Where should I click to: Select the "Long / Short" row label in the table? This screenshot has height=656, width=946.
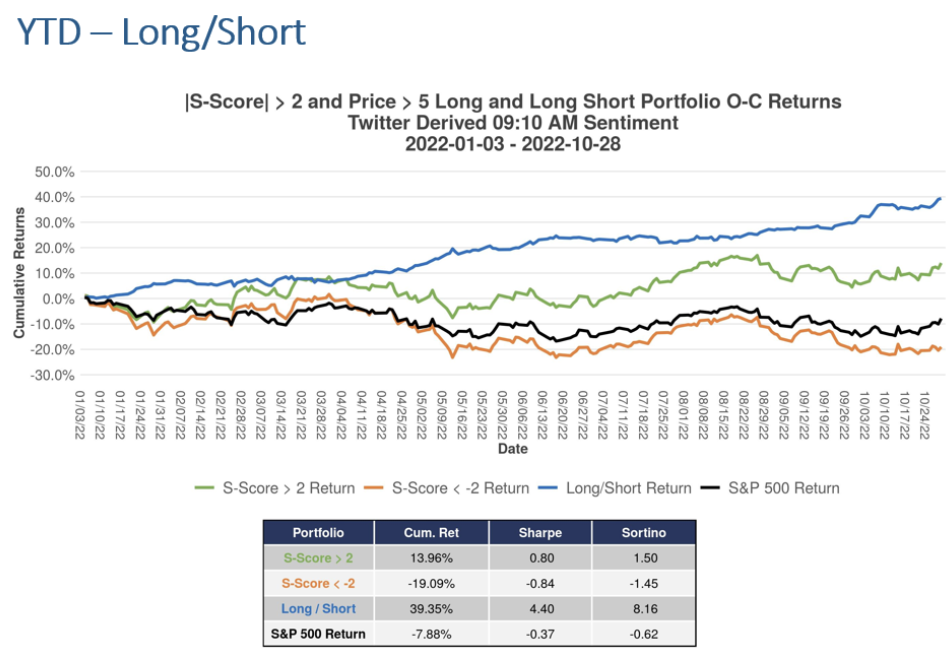(x=319, y=608)
